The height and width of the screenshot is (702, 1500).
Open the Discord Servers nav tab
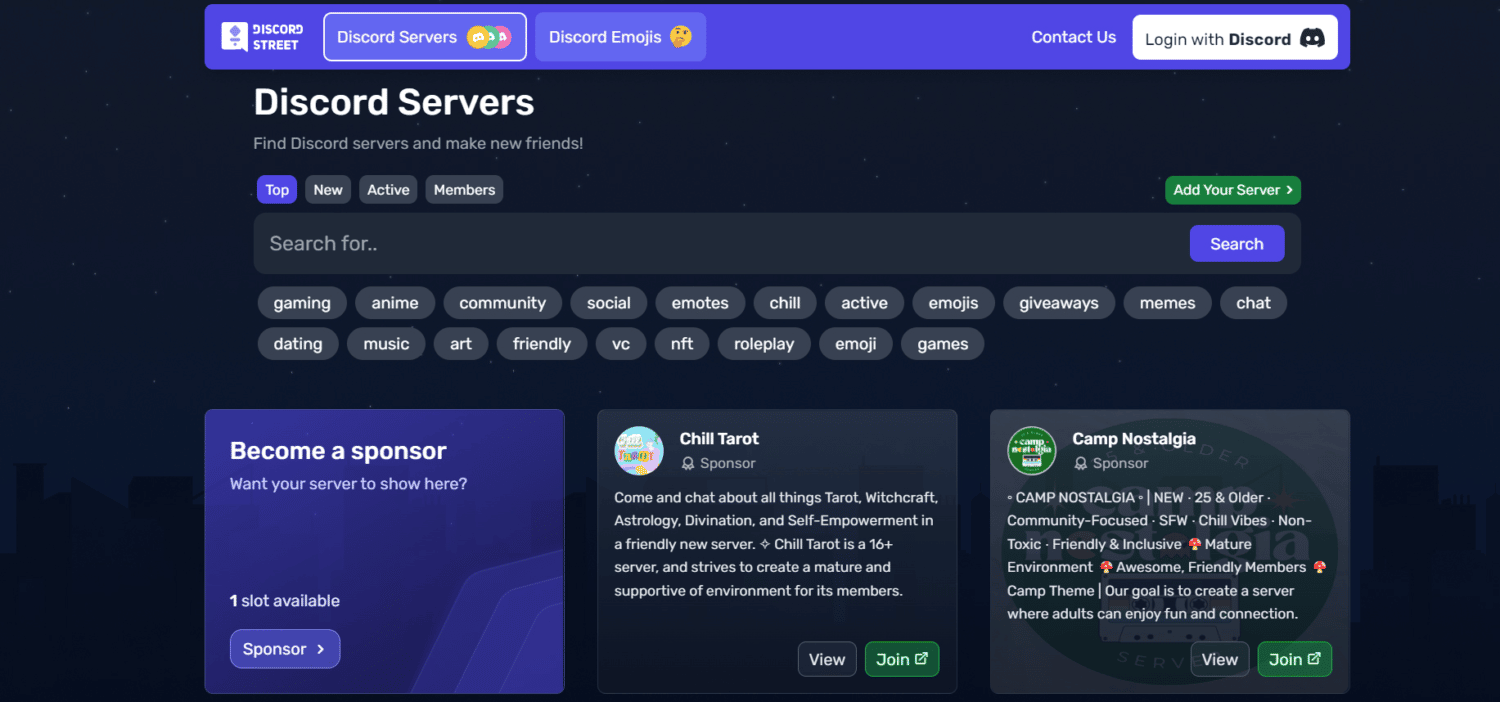[x=425, y=37]
